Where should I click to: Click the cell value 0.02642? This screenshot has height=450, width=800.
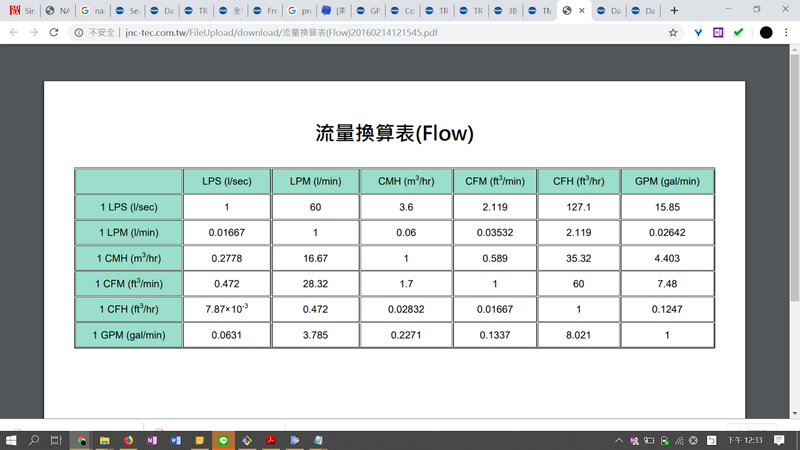667,233
